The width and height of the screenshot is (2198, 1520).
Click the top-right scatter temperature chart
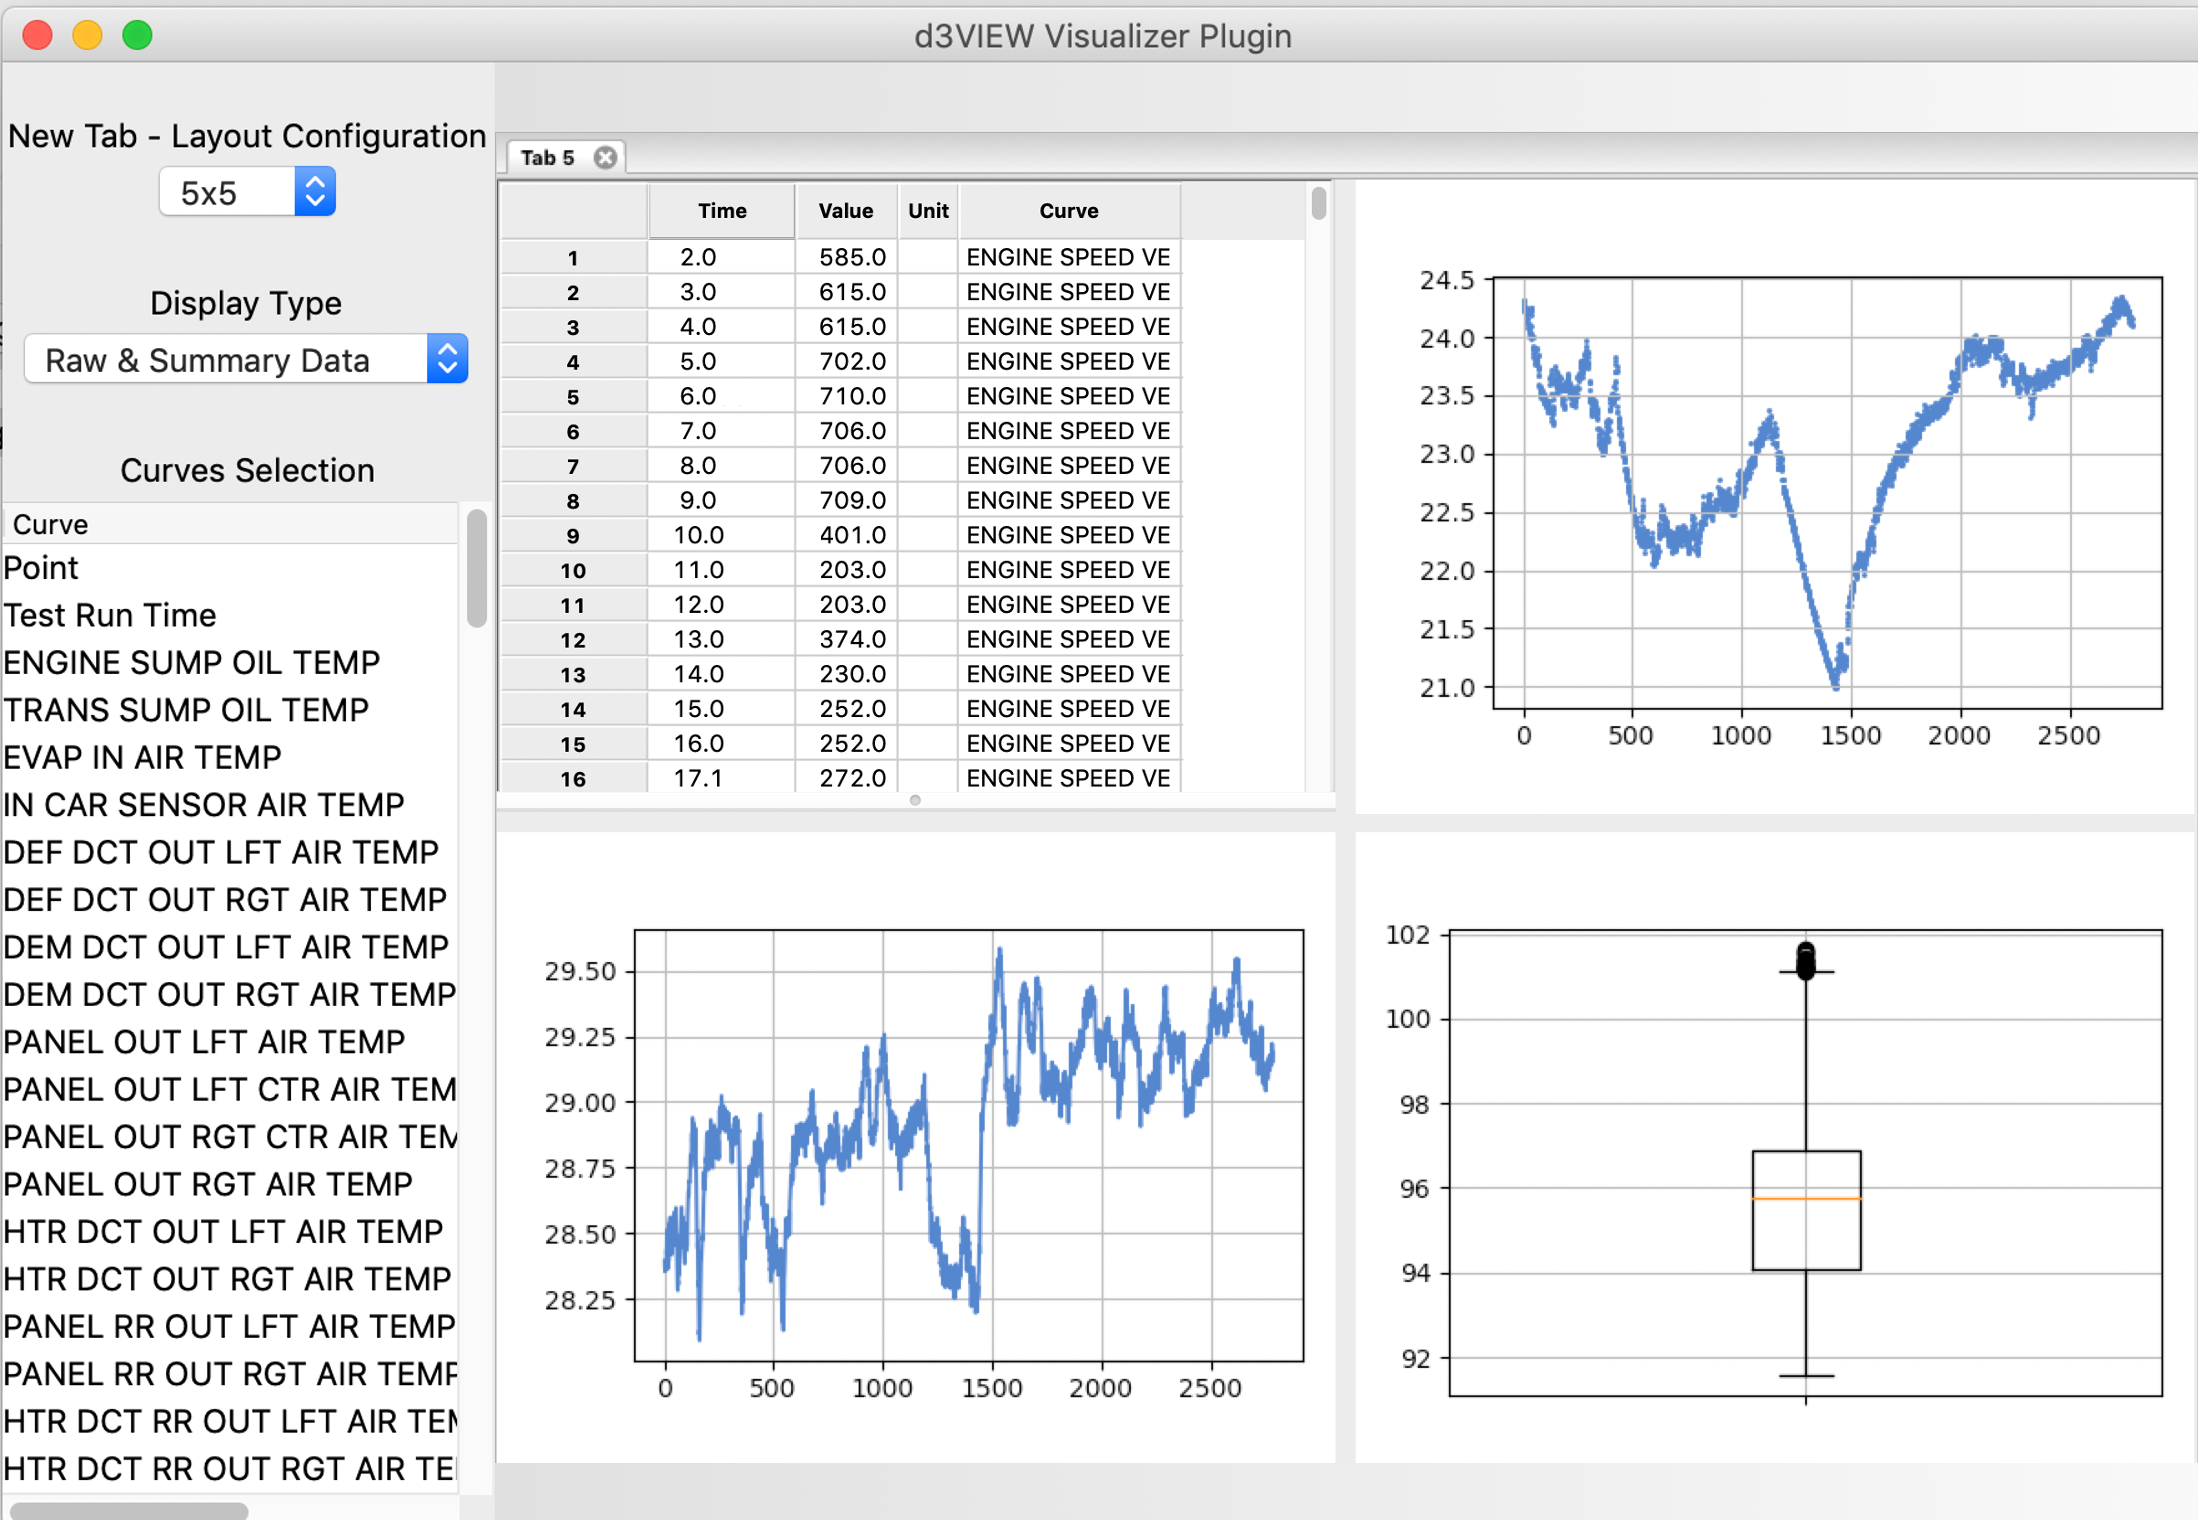click(x=1776, y=497)
